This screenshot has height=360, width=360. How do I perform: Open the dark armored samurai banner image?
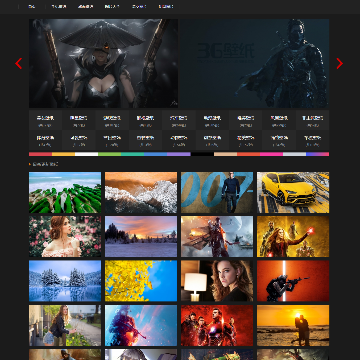point(255,63)
